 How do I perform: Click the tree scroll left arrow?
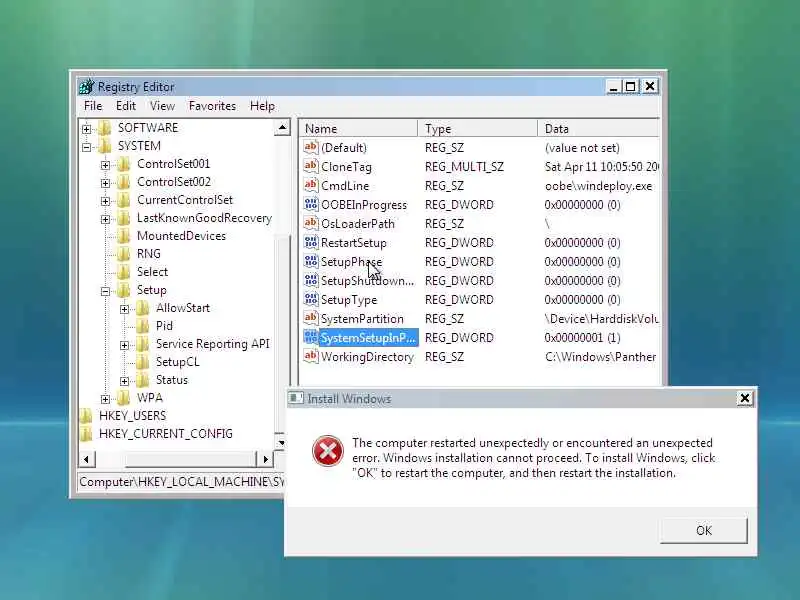pos(86,459)
